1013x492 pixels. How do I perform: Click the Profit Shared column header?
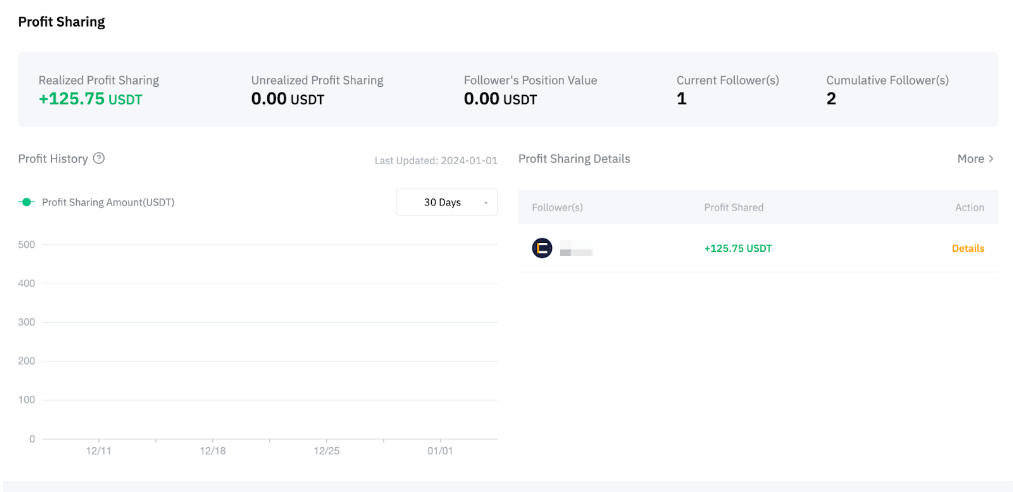point(733,207)
